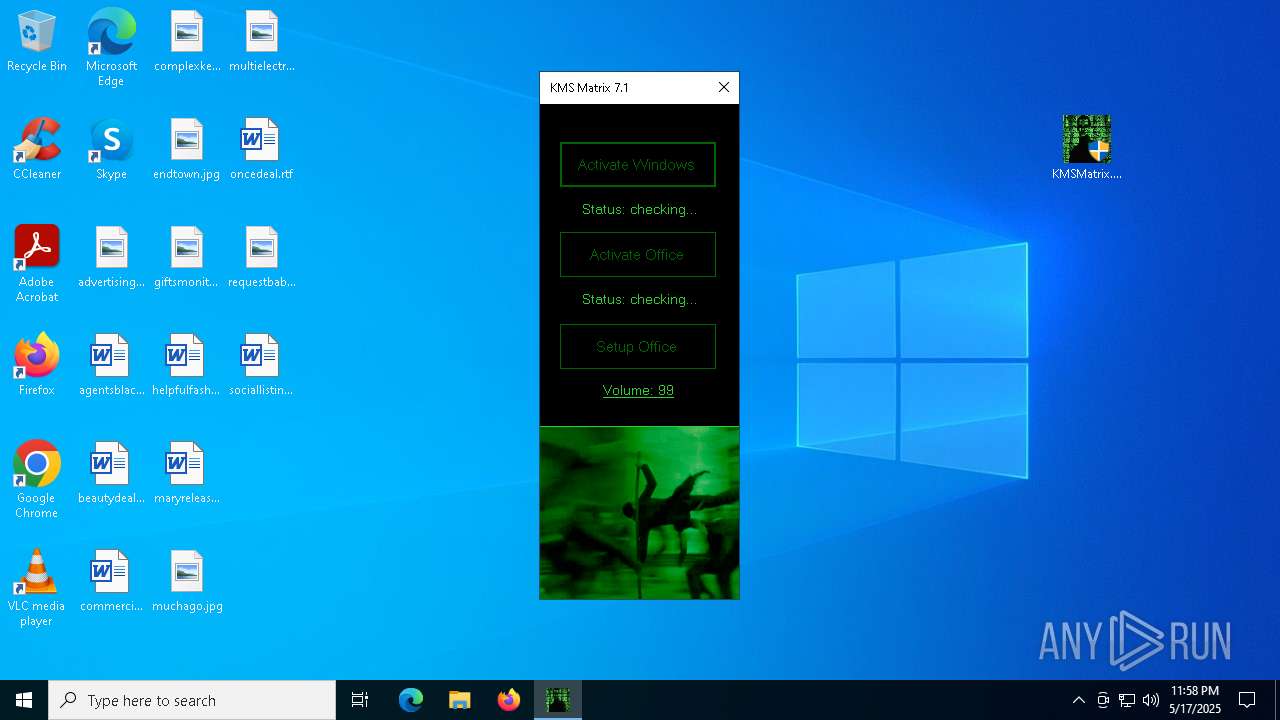
Task: Open CCleaner desktop shortcut
Action: click(x=37, y=150)
